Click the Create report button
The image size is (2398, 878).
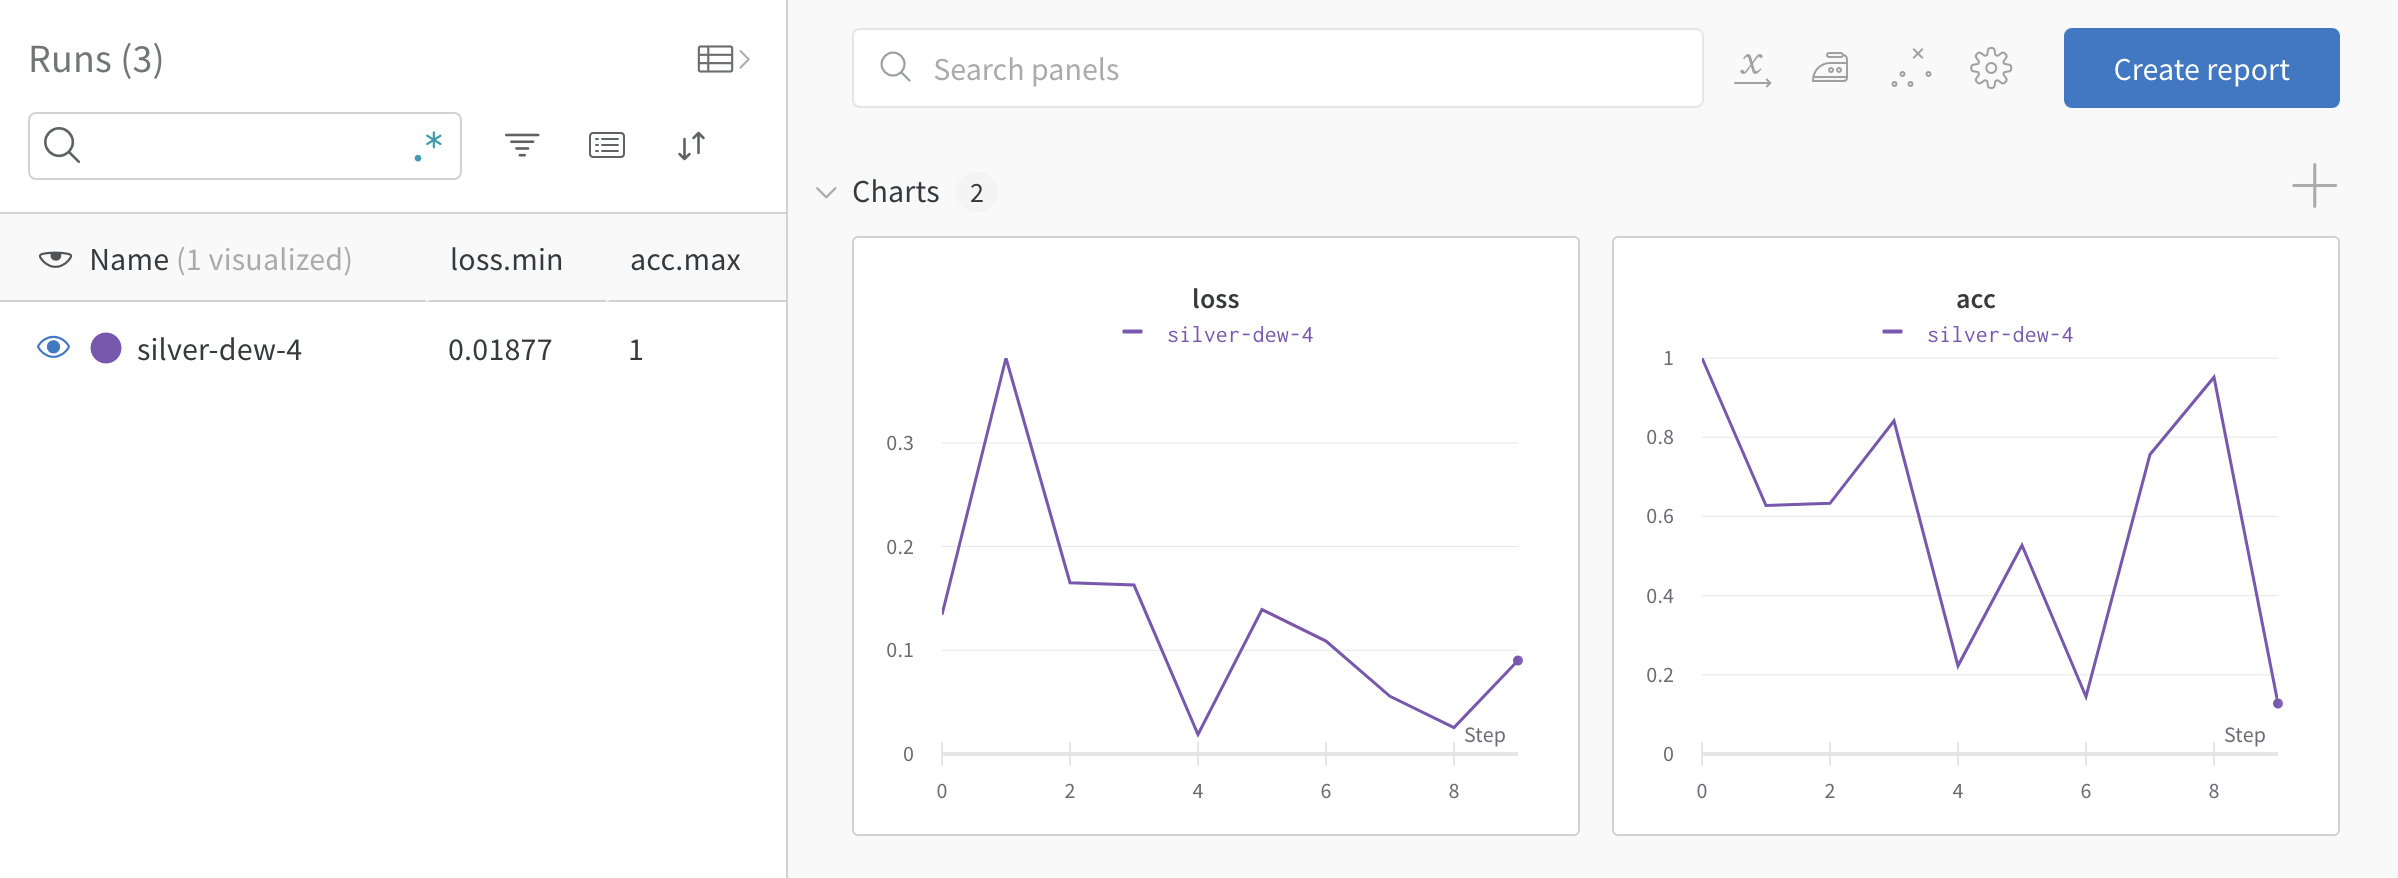point(2200,68)
